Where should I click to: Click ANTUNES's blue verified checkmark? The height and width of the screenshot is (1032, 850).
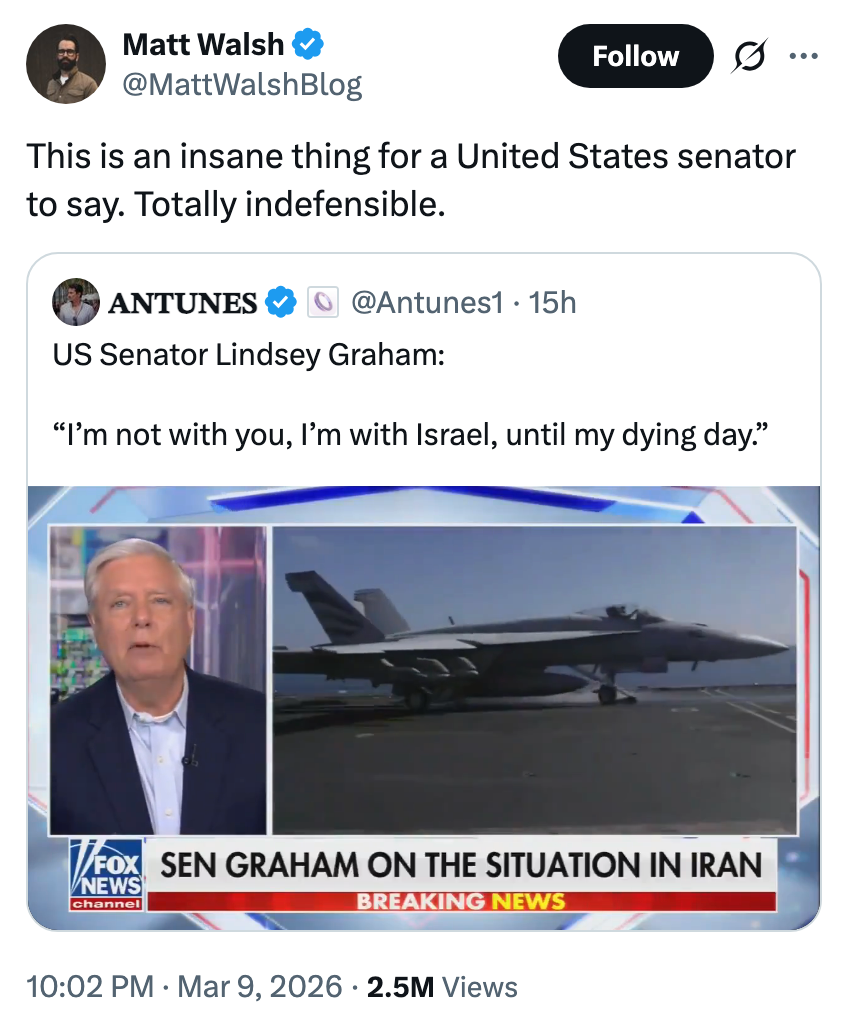tap(281, 302)
